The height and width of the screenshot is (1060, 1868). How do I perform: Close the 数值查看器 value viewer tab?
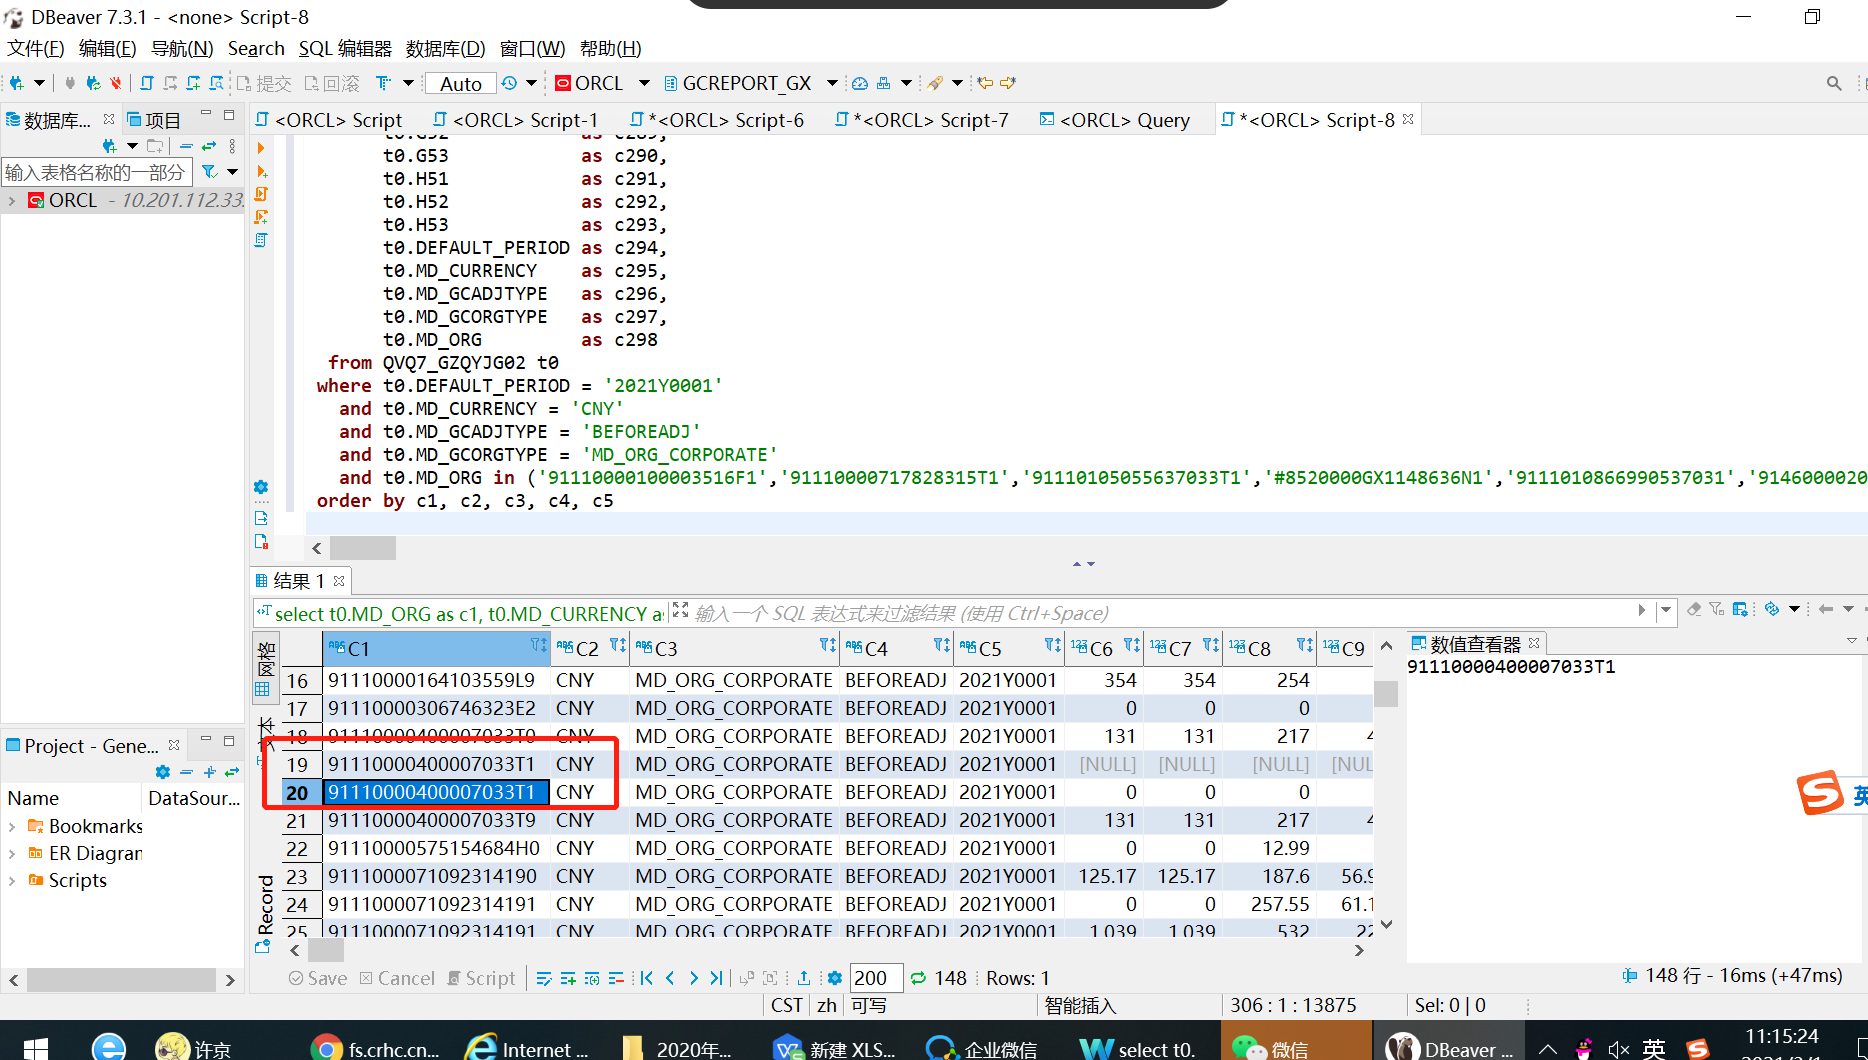1534,643
